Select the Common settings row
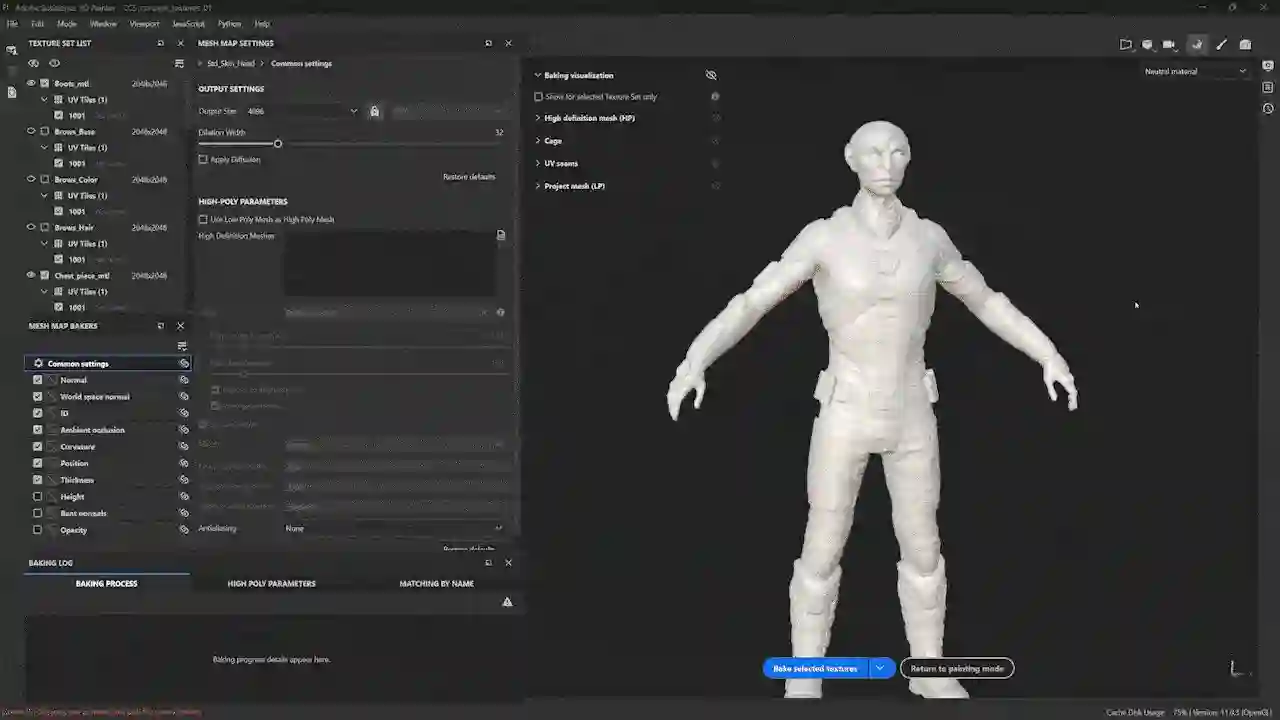Screen dimensions: 1280x720 click(x=107, y=363)
